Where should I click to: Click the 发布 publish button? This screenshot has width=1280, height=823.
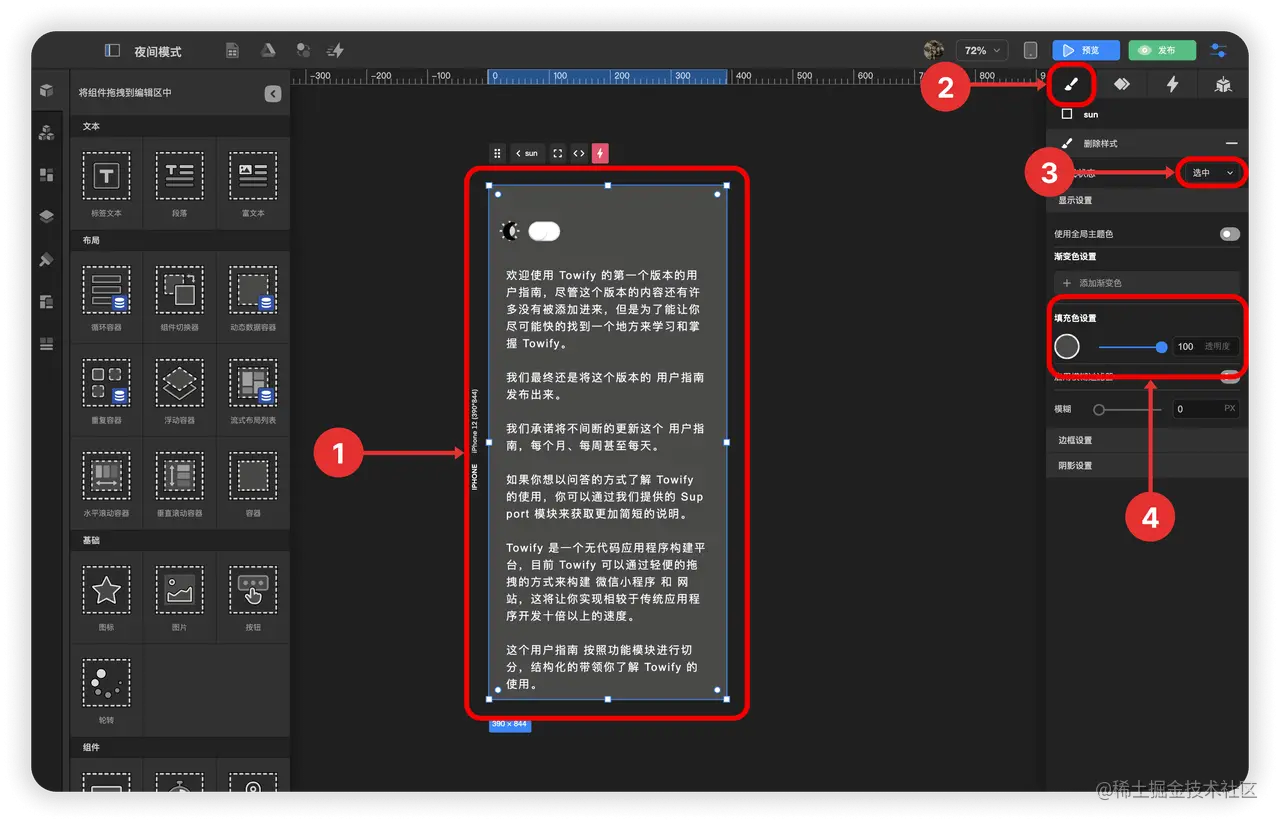click(1162, 50)
